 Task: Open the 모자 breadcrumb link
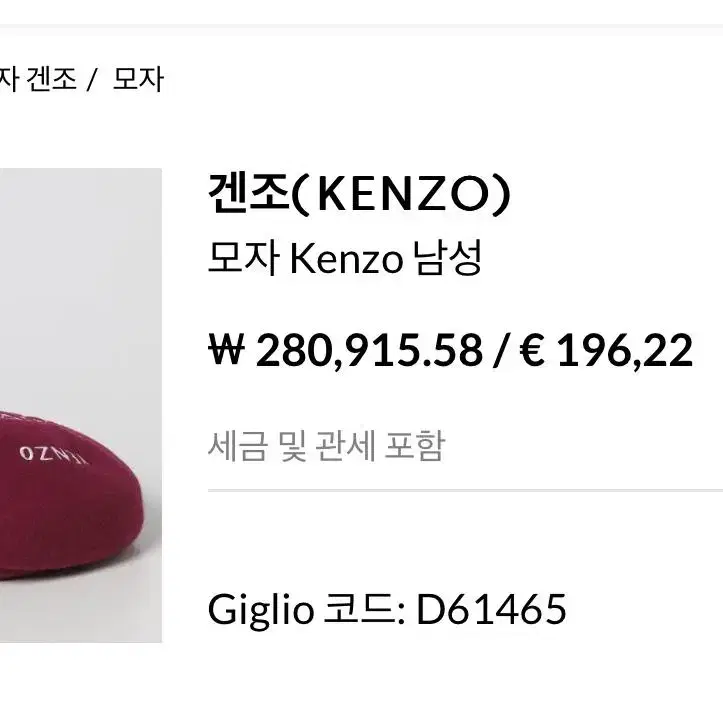pyautogui.click(x=138, y=79)
